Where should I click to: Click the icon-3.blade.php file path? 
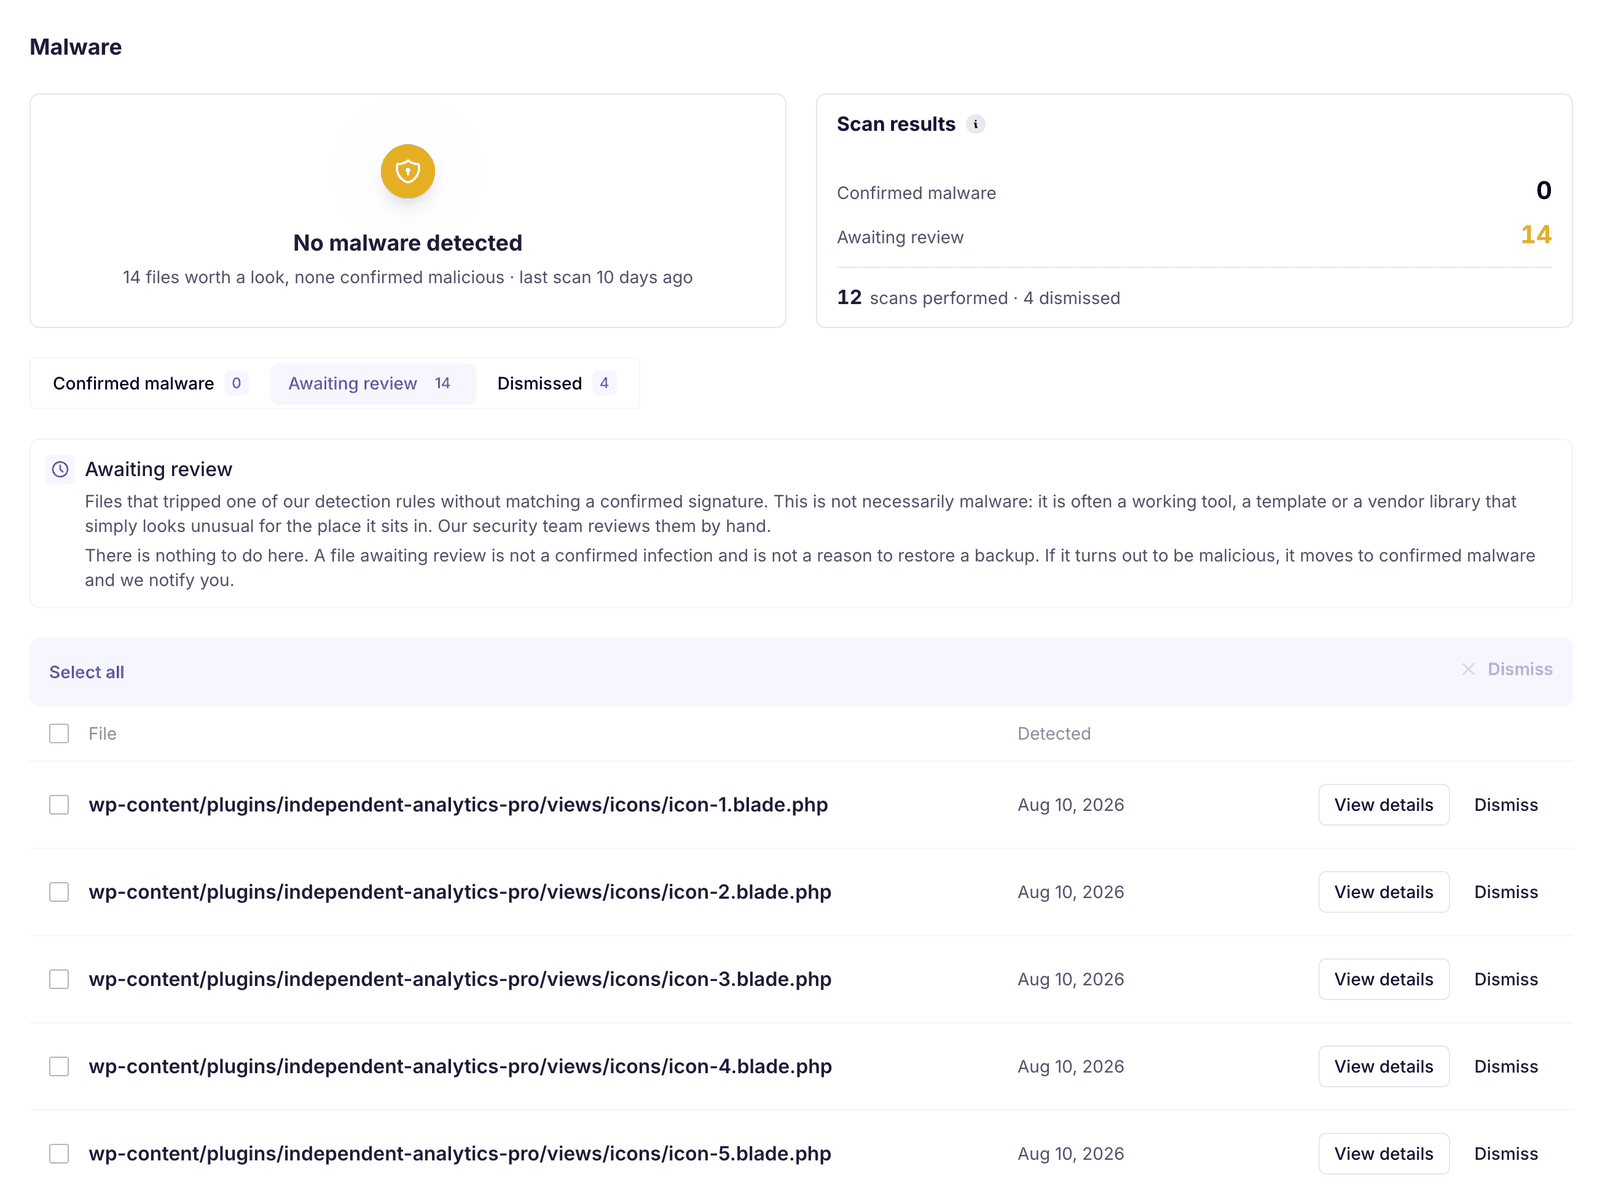coord(460,979)
